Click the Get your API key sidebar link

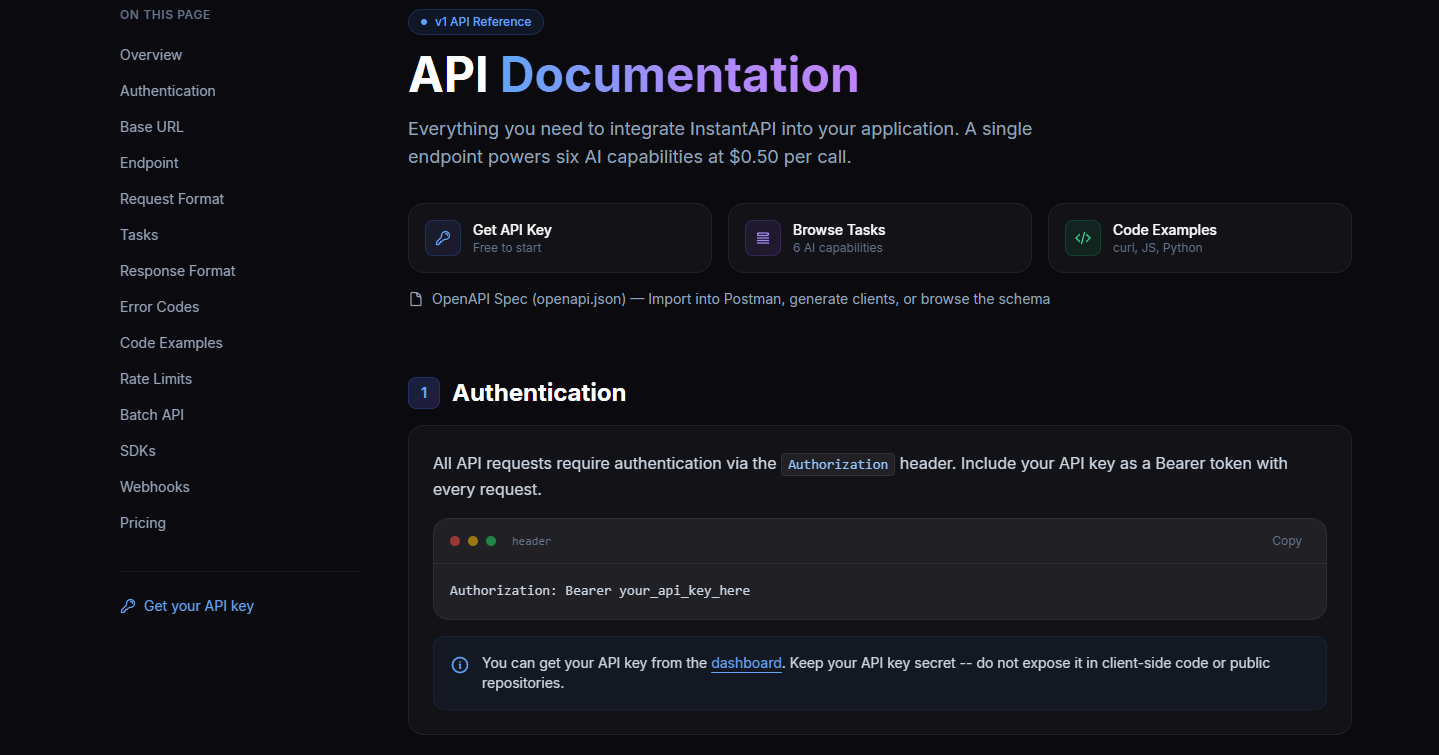click(x=187, y=606)
